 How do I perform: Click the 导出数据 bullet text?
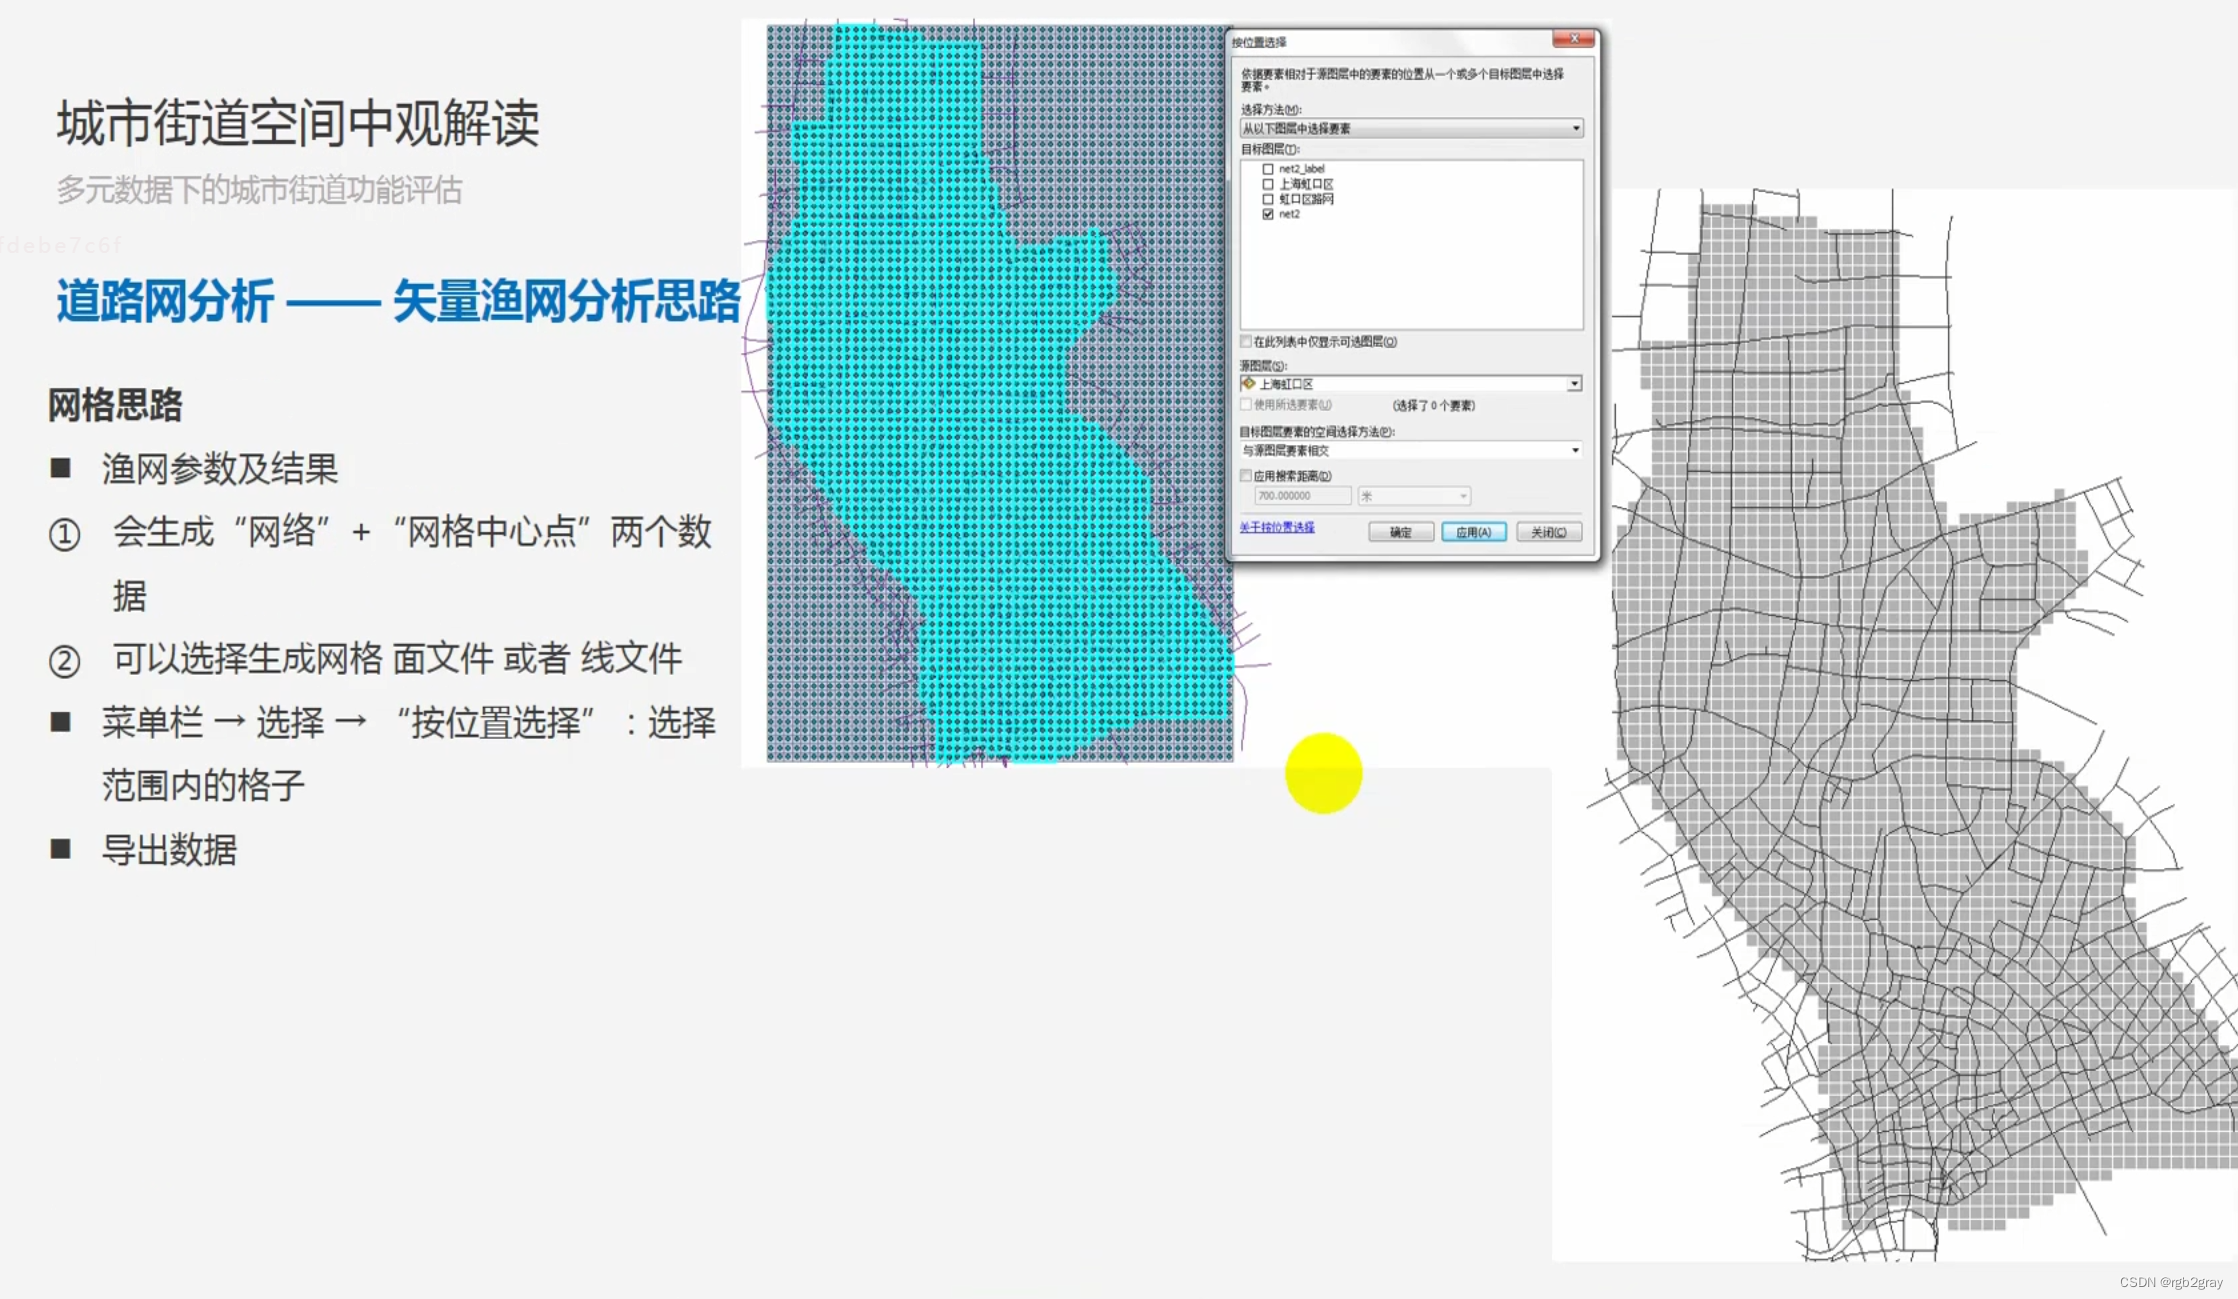point(170,850)
